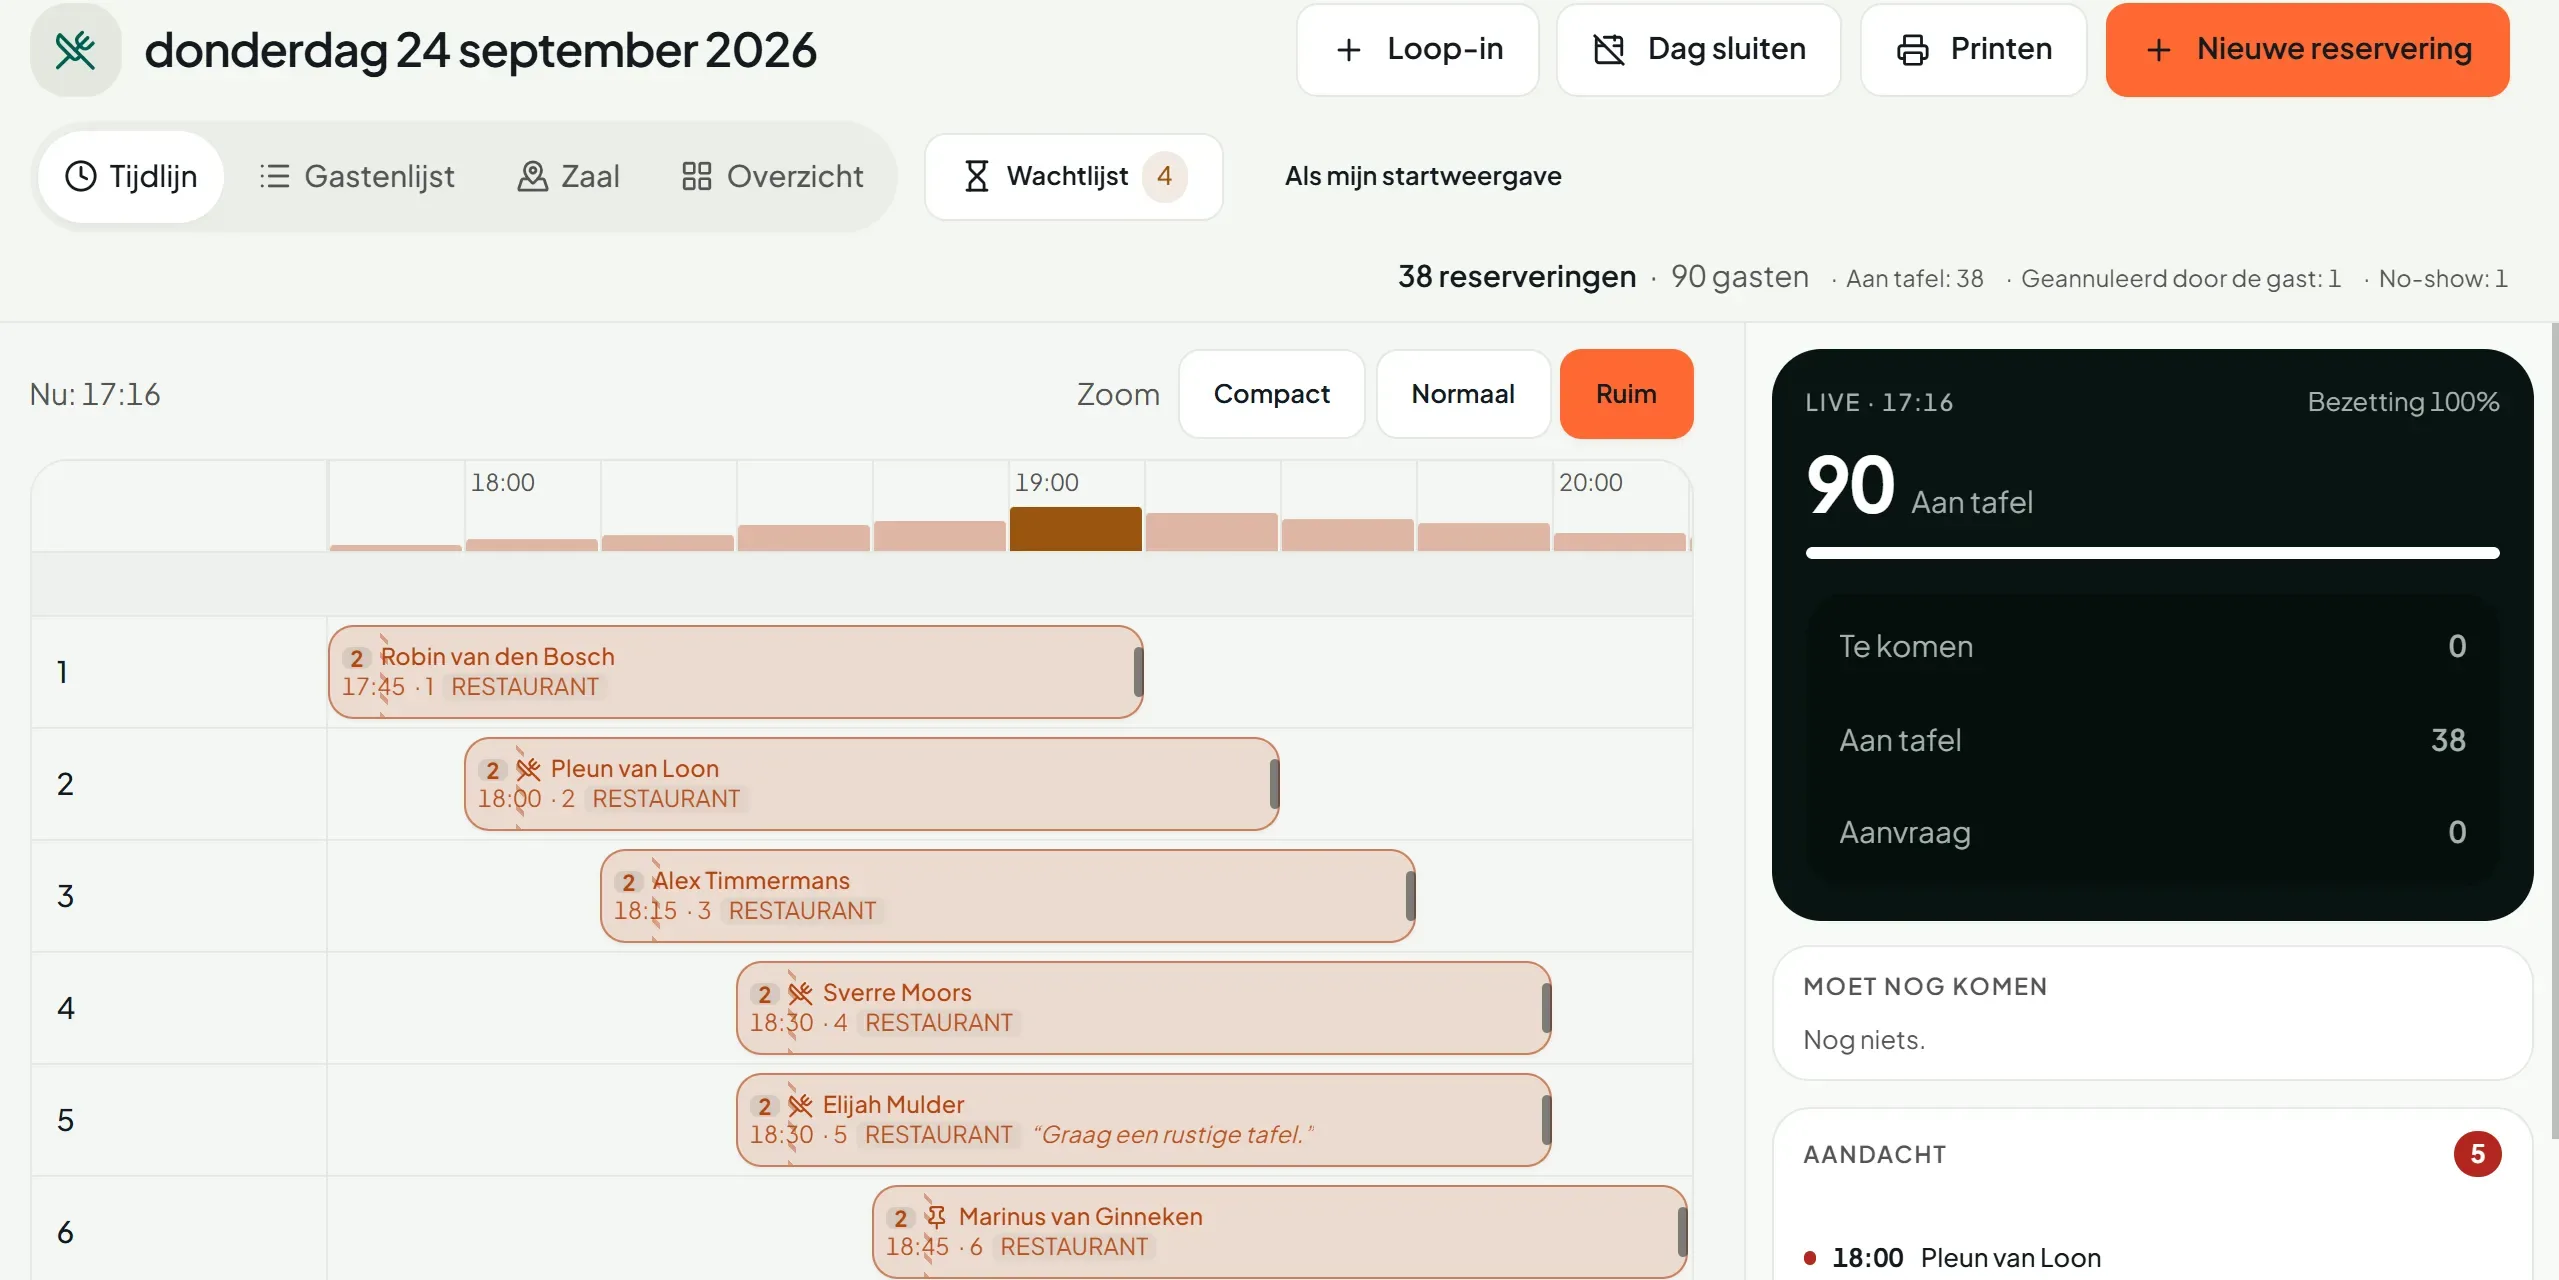Click the hourglass icon on Wachtlijst
2559x1280 pixels.
point(976,177)
